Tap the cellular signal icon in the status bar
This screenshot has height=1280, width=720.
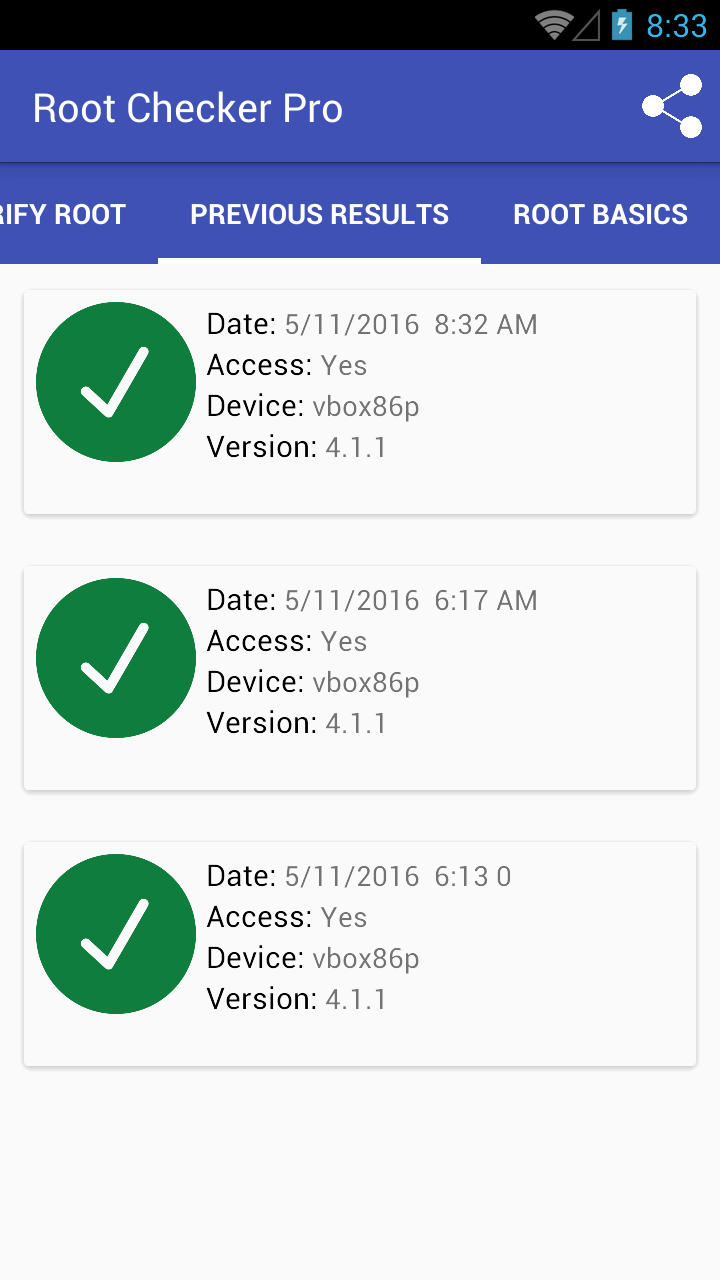point(586,25)
